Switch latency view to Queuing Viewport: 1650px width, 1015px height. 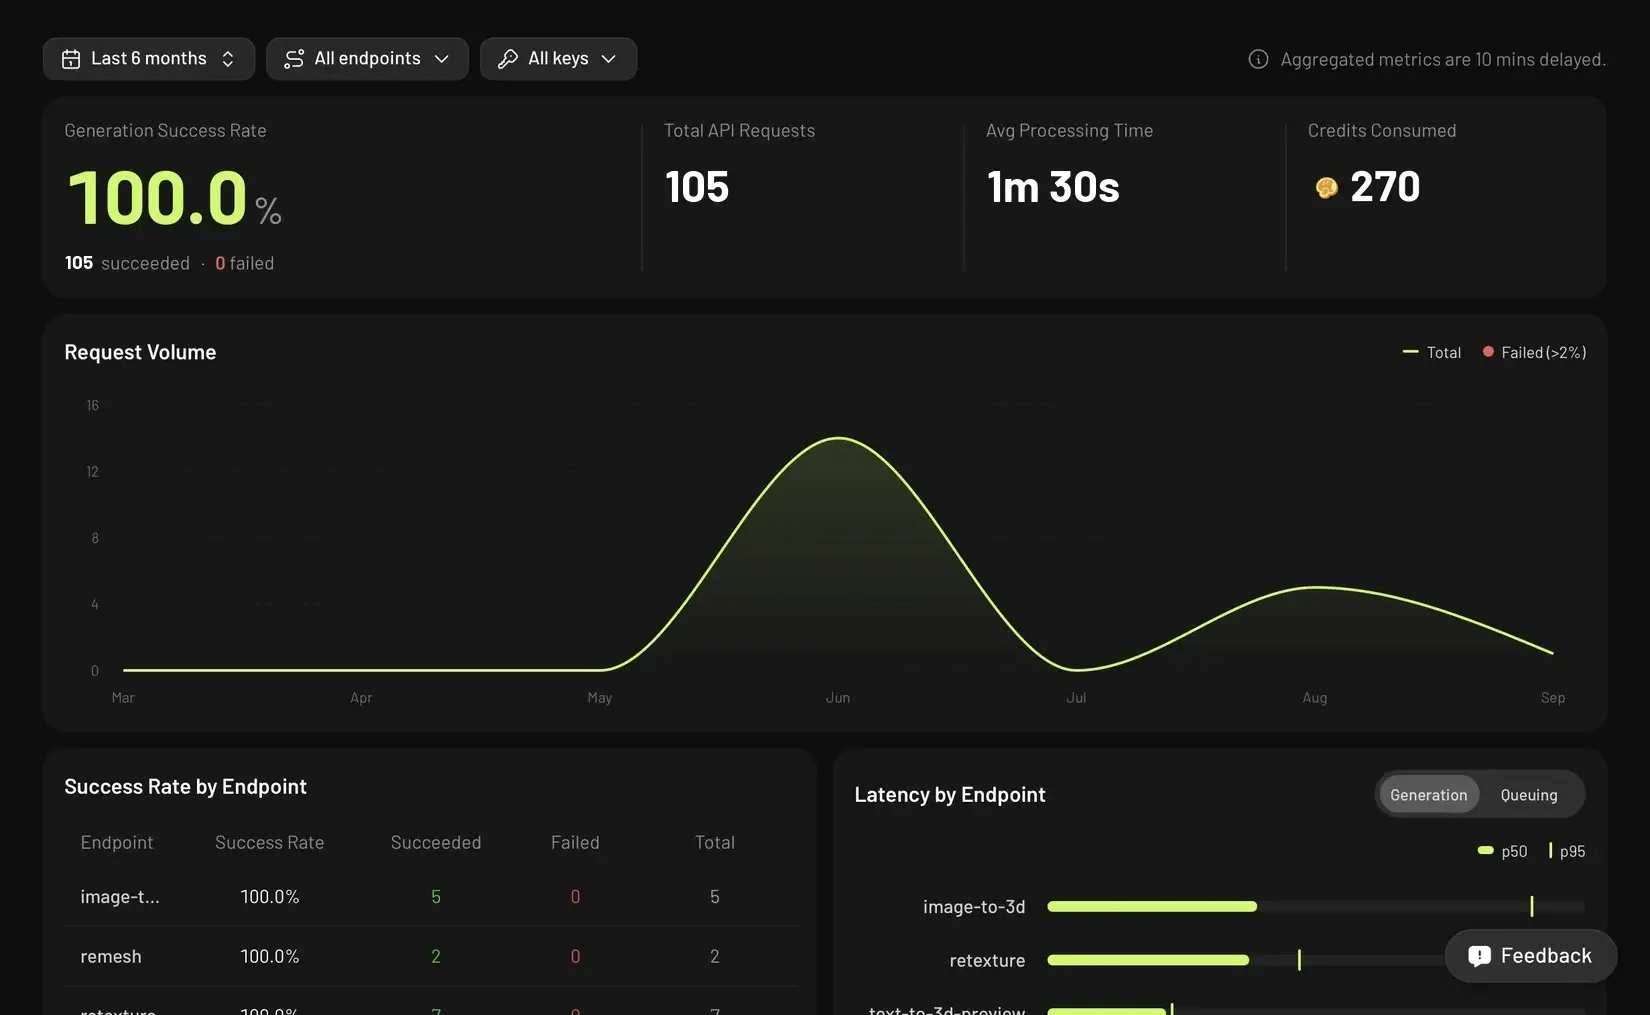pos(1529,795)
